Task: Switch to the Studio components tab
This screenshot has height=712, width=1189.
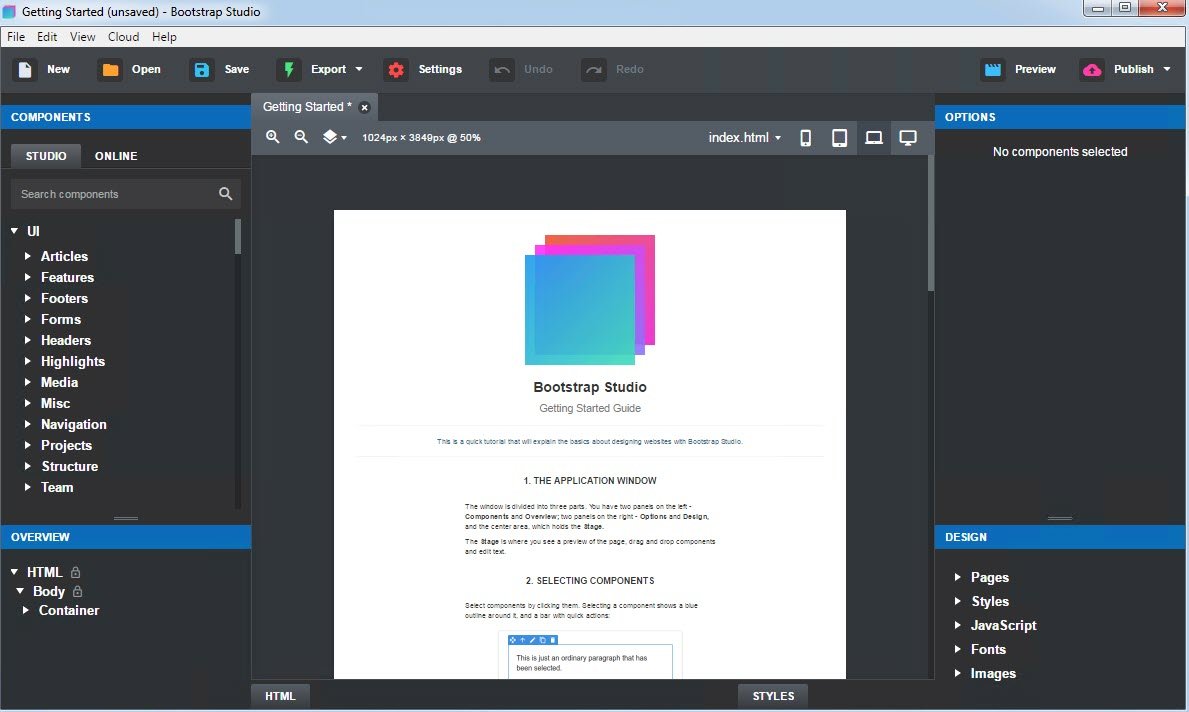Action: (46, 156)
